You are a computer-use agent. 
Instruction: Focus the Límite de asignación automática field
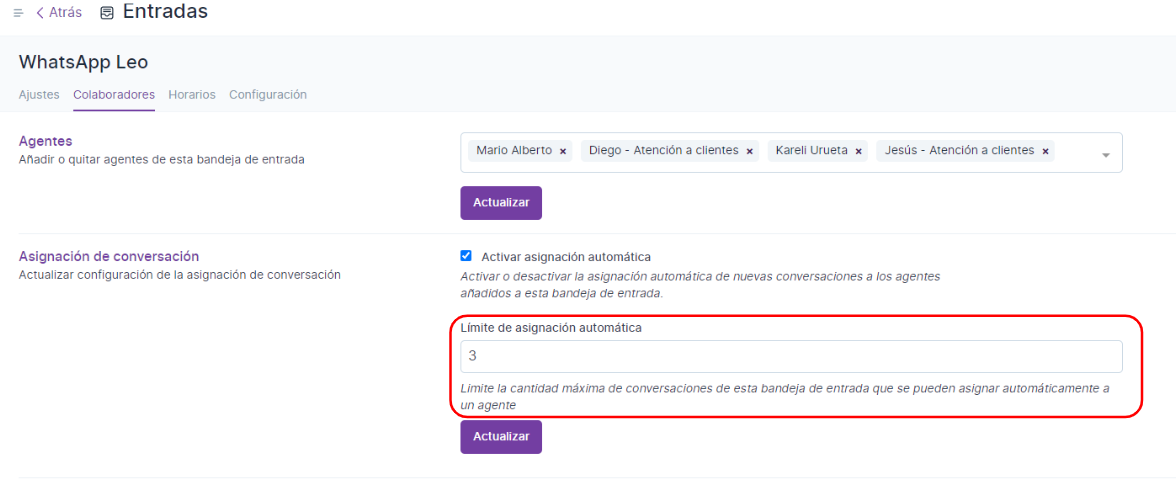pos(791,357)
